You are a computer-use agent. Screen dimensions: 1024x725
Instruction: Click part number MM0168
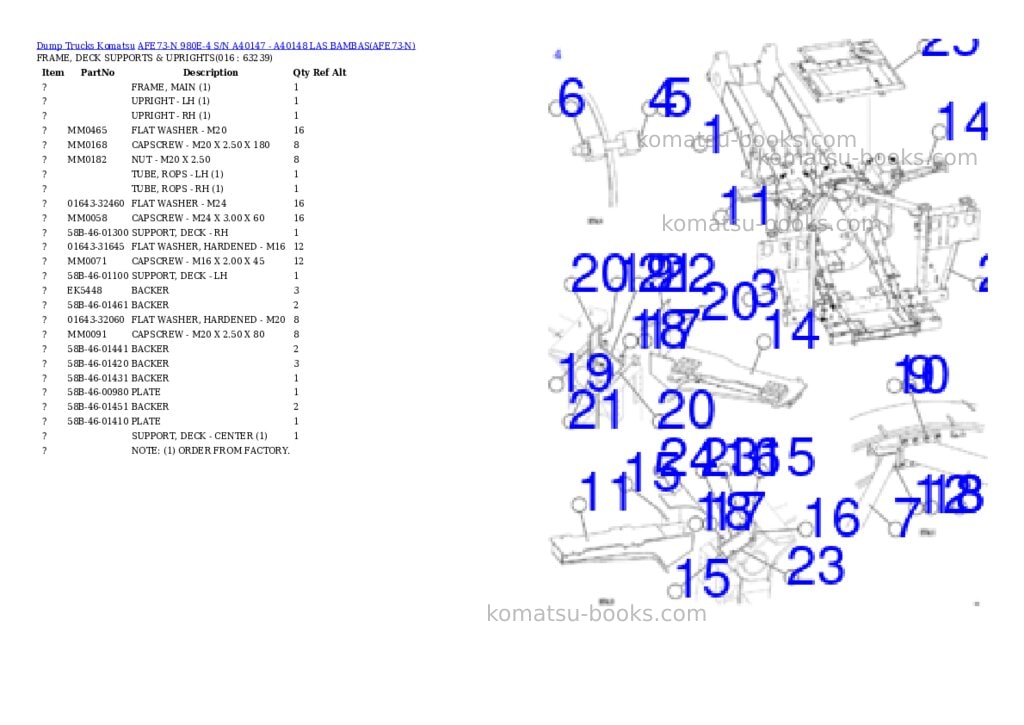click(87, 145)
